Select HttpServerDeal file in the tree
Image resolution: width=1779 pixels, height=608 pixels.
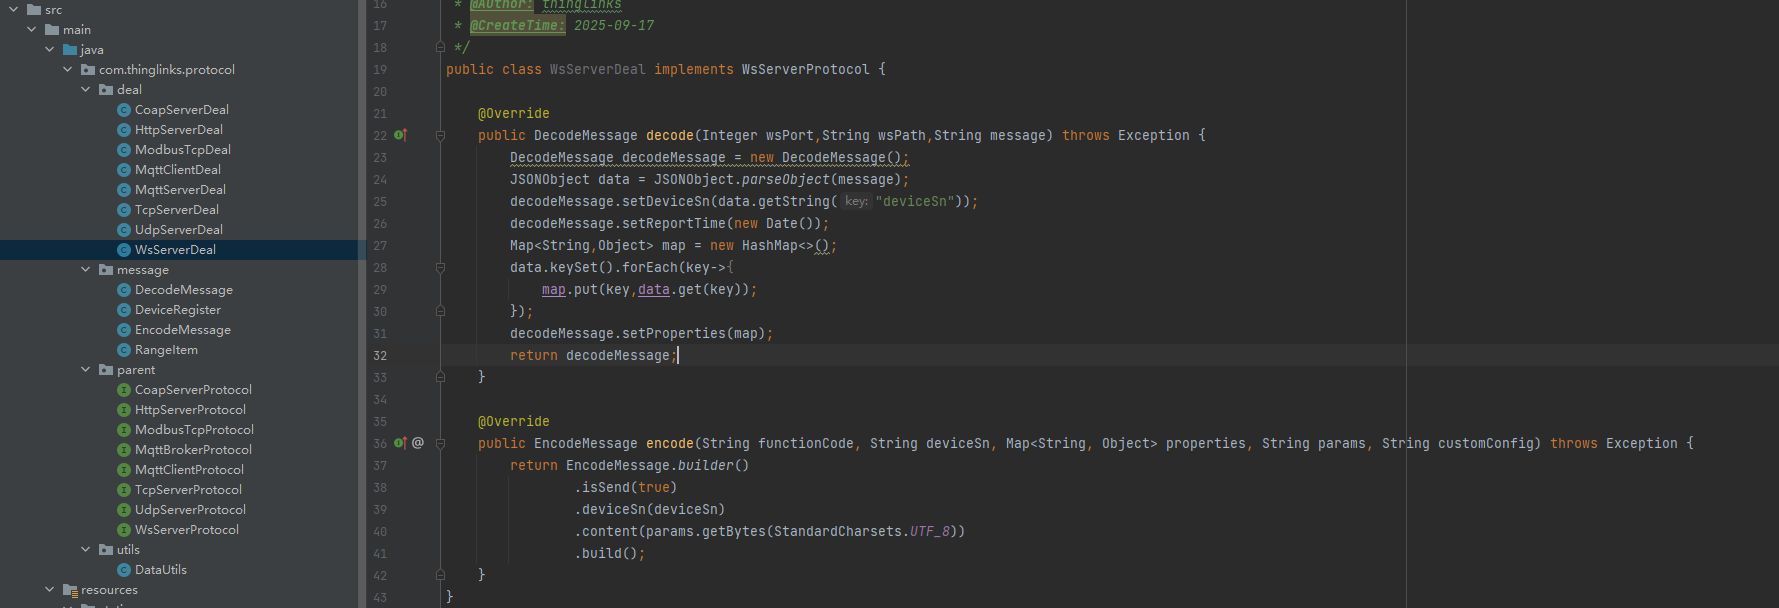(178, 130)
